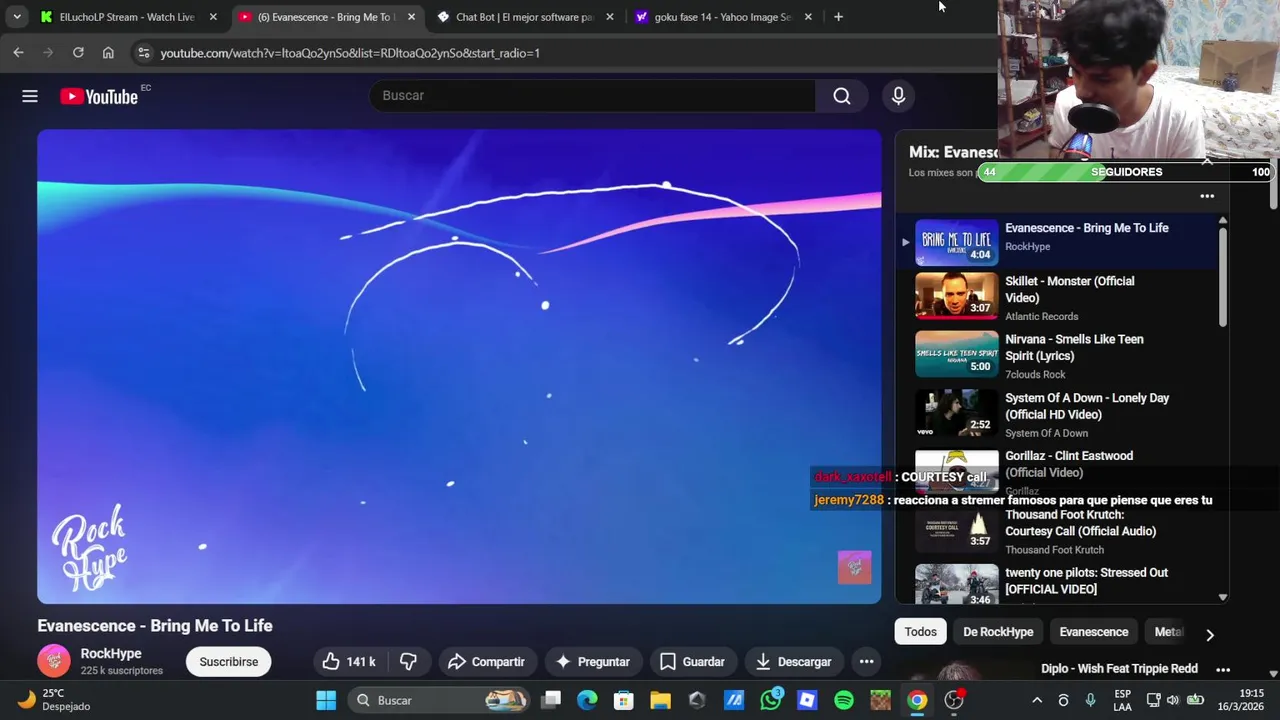Click the video player area
This screenshot has height=720, width=1280.
point(459,366)
